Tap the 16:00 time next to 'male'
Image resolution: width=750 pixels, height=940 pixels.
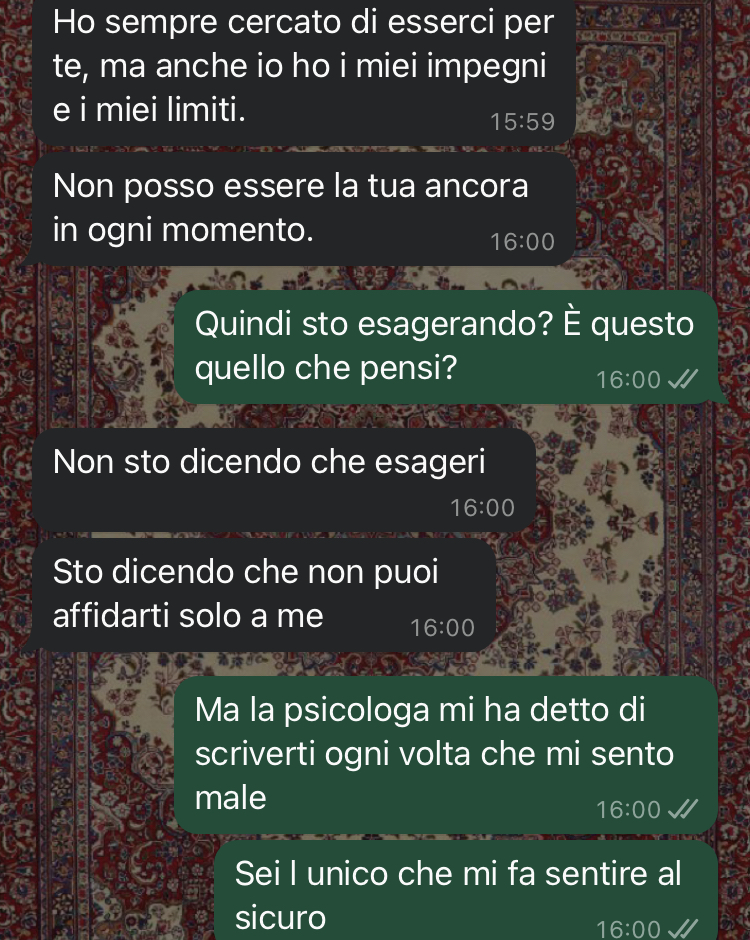pos(628,809)
